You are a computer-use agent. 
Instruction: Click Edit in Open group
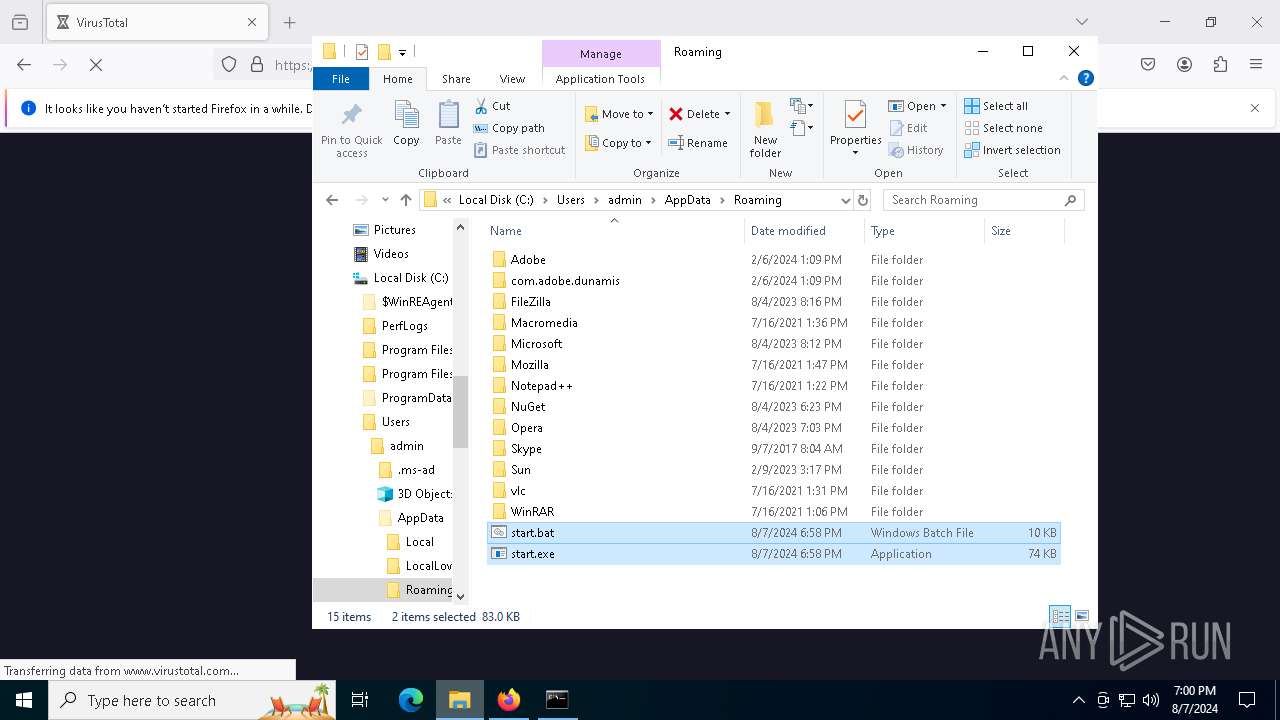908,128
